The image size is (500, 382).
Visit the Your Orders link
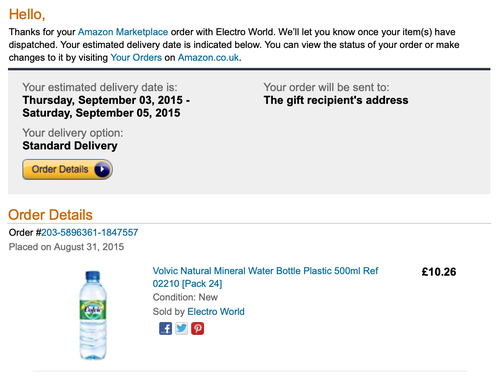[x=136, y=57]
